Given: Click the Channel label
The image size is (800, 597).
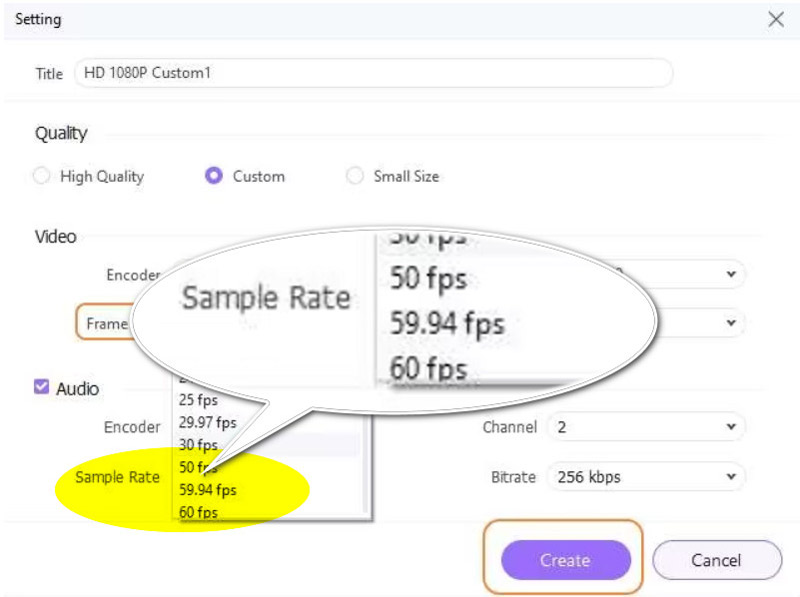Looking at the screenshot, I should [x=510, y=427].
